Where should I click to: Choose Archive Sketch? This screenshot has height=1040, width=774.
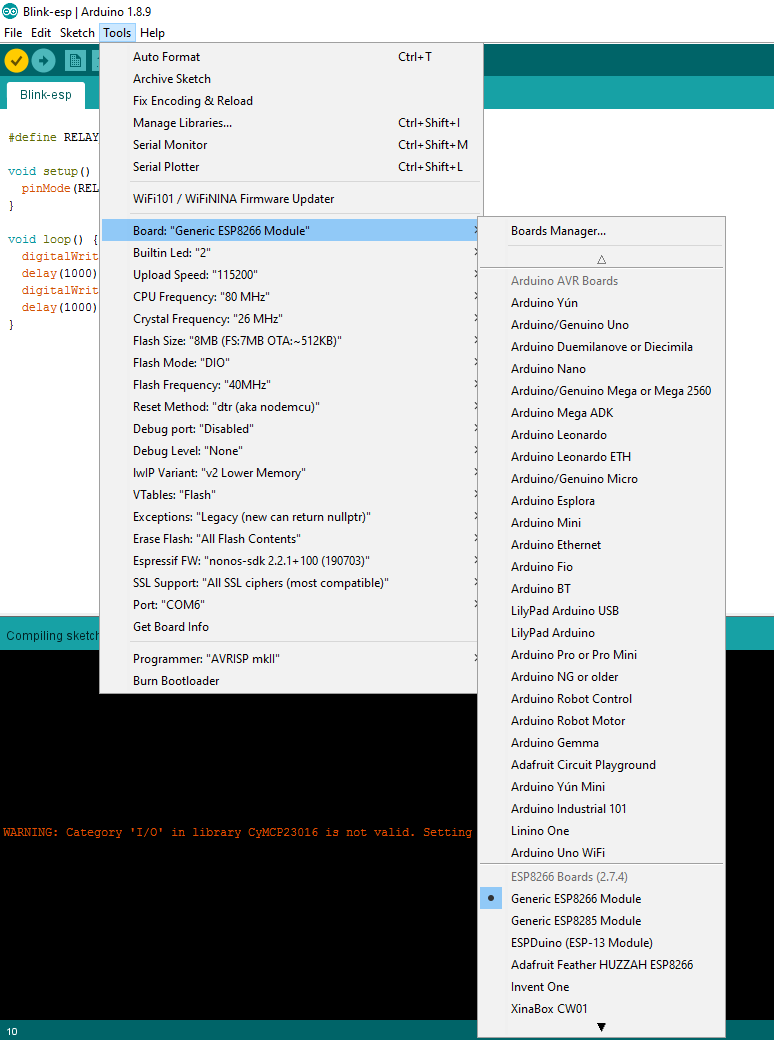point(290,79)
